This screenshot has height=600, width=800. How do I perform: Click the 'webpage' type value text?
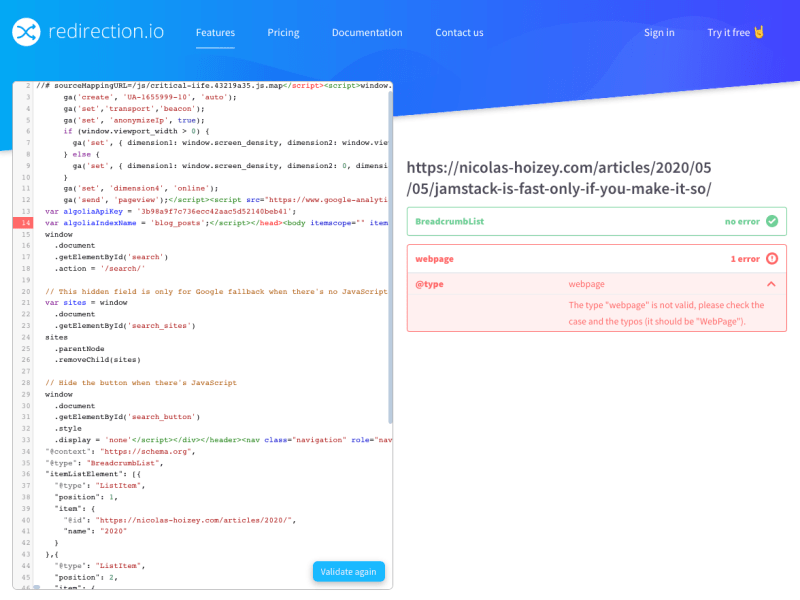(x=586, y=284)
